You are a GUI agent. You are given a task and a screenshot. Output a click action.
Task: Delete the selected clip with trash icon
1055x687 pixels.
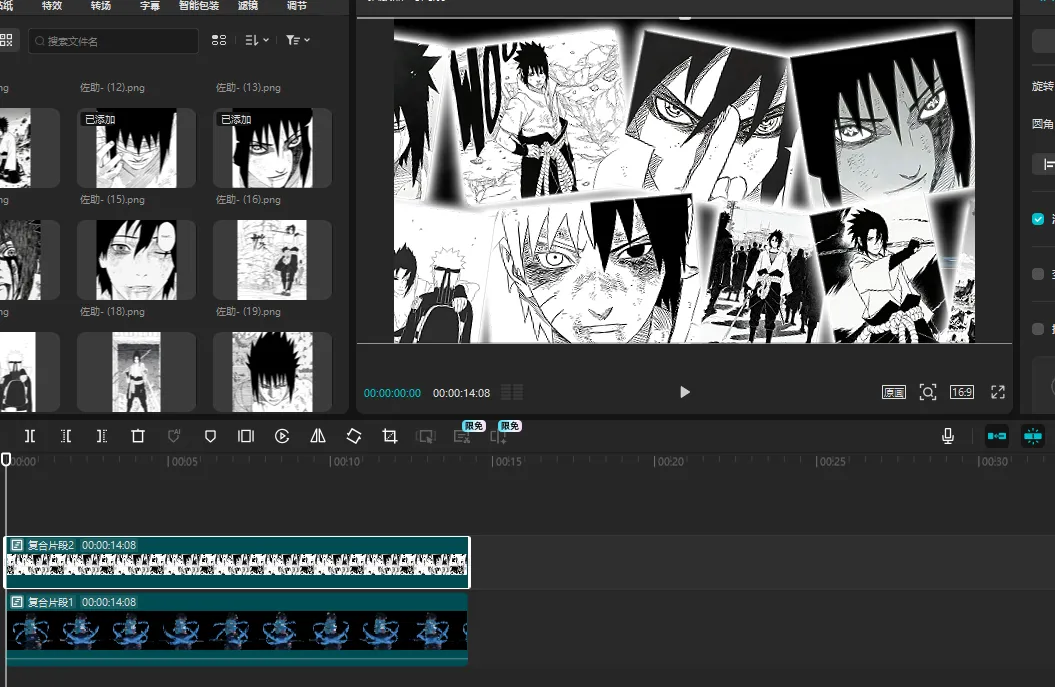pos(138,436)
